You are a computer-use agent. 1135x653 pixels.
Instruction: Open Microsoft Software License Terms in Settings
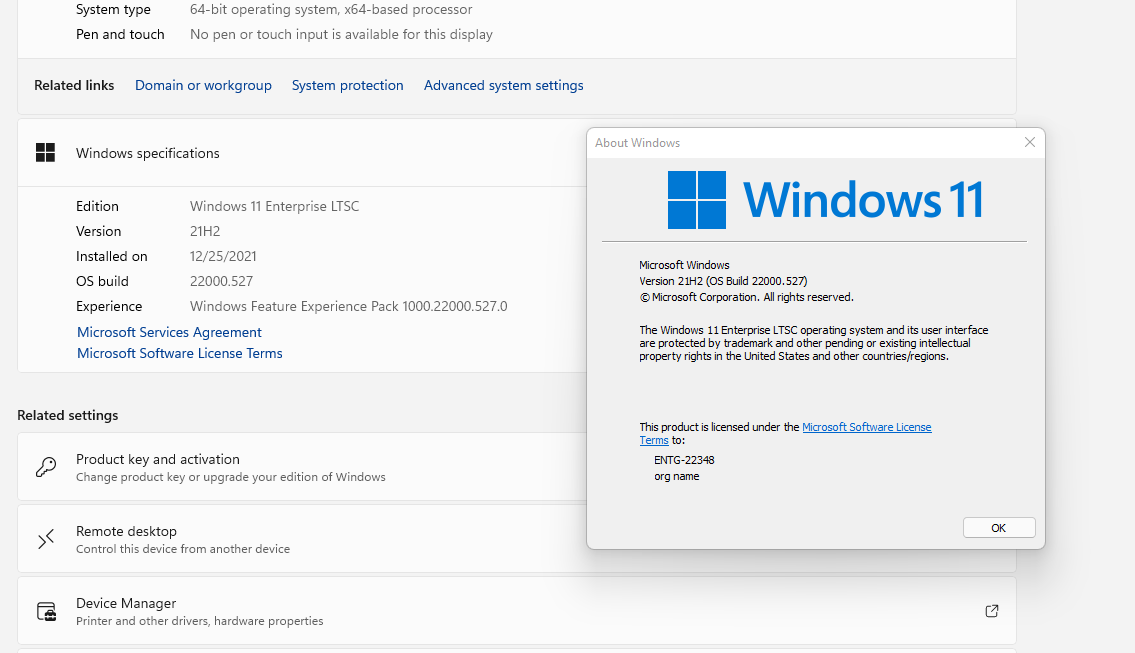[x=180, y=353]
